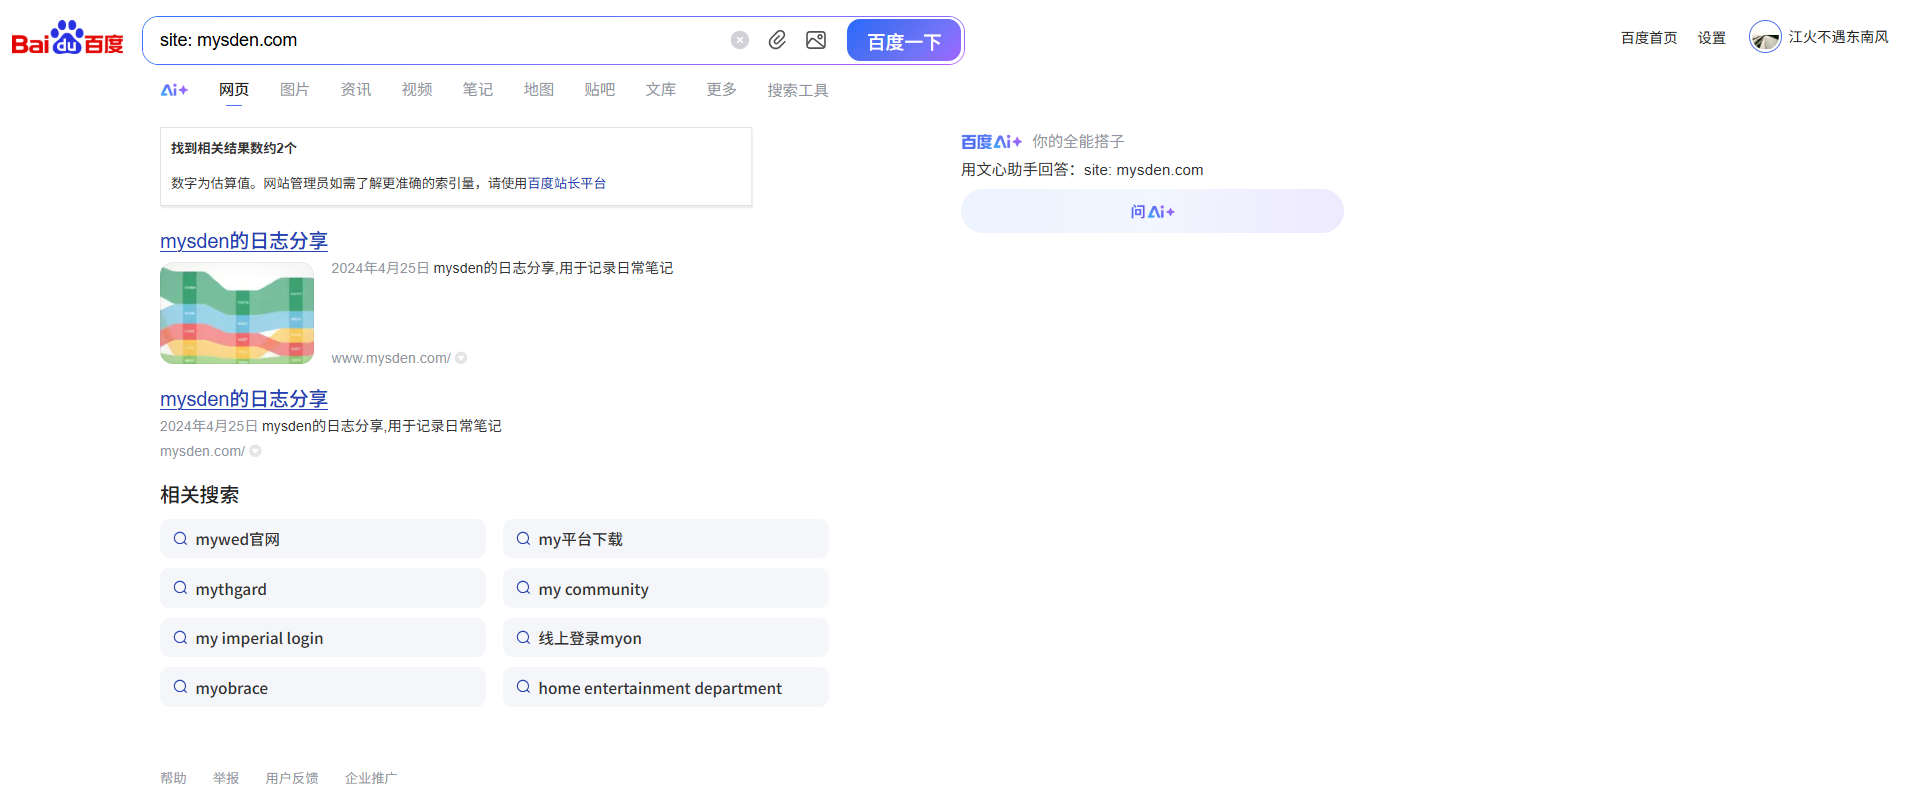This screenshot has height=811, width=1910.
Task: Click the icon beside mysden.com/ second result
Action: click(x=255, y=451)
